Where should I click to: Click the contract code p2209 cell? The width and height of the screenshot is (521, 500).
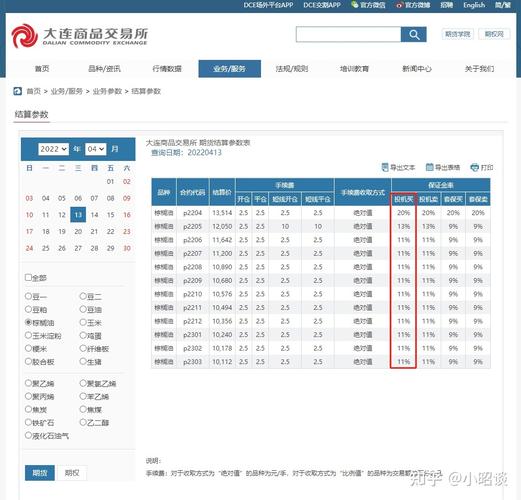193,280
